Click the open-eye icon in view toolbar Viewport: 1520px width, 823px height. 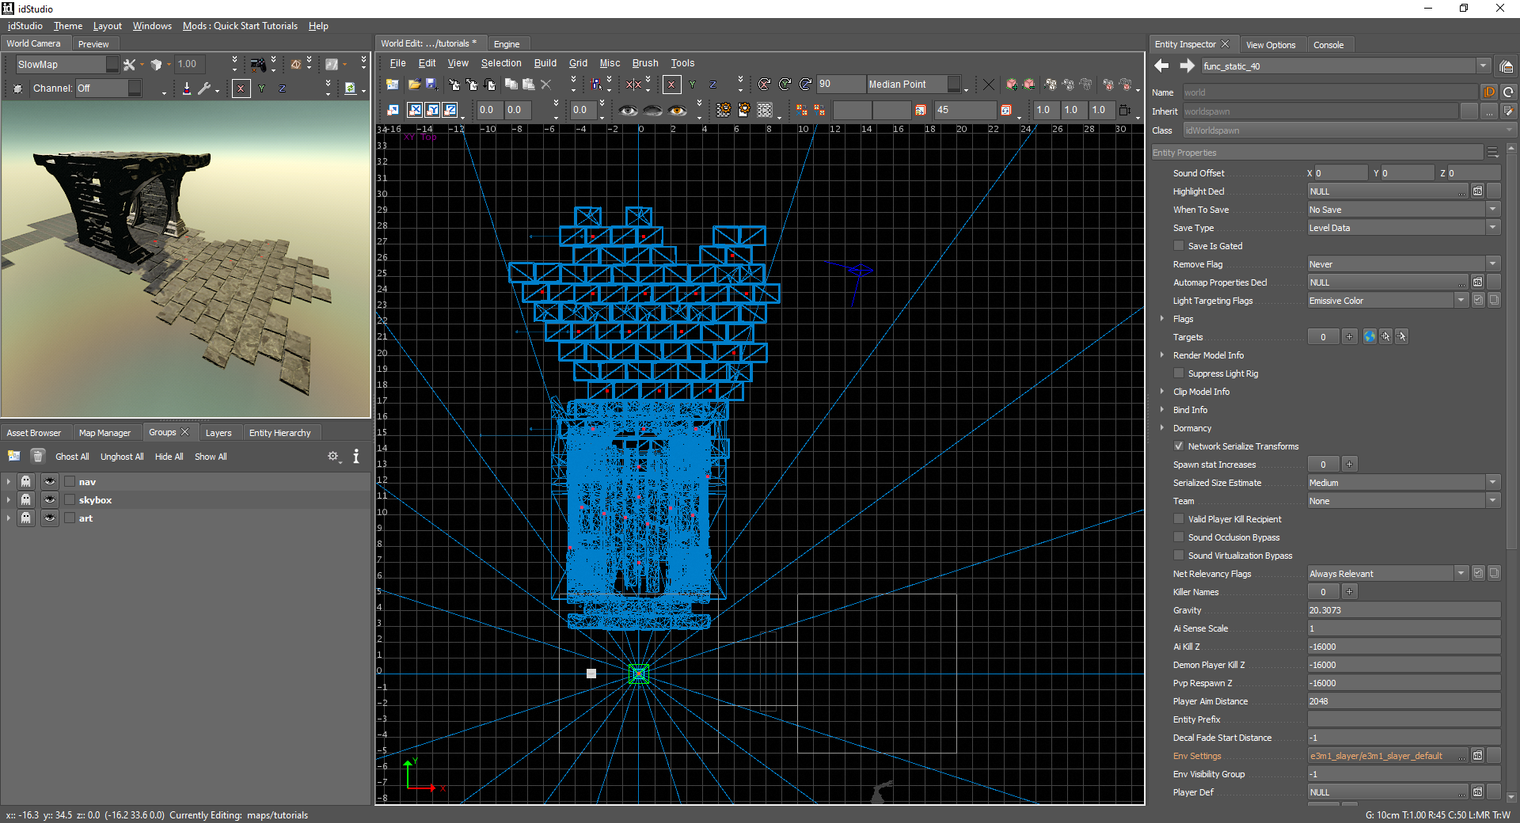tap(628, 110)
